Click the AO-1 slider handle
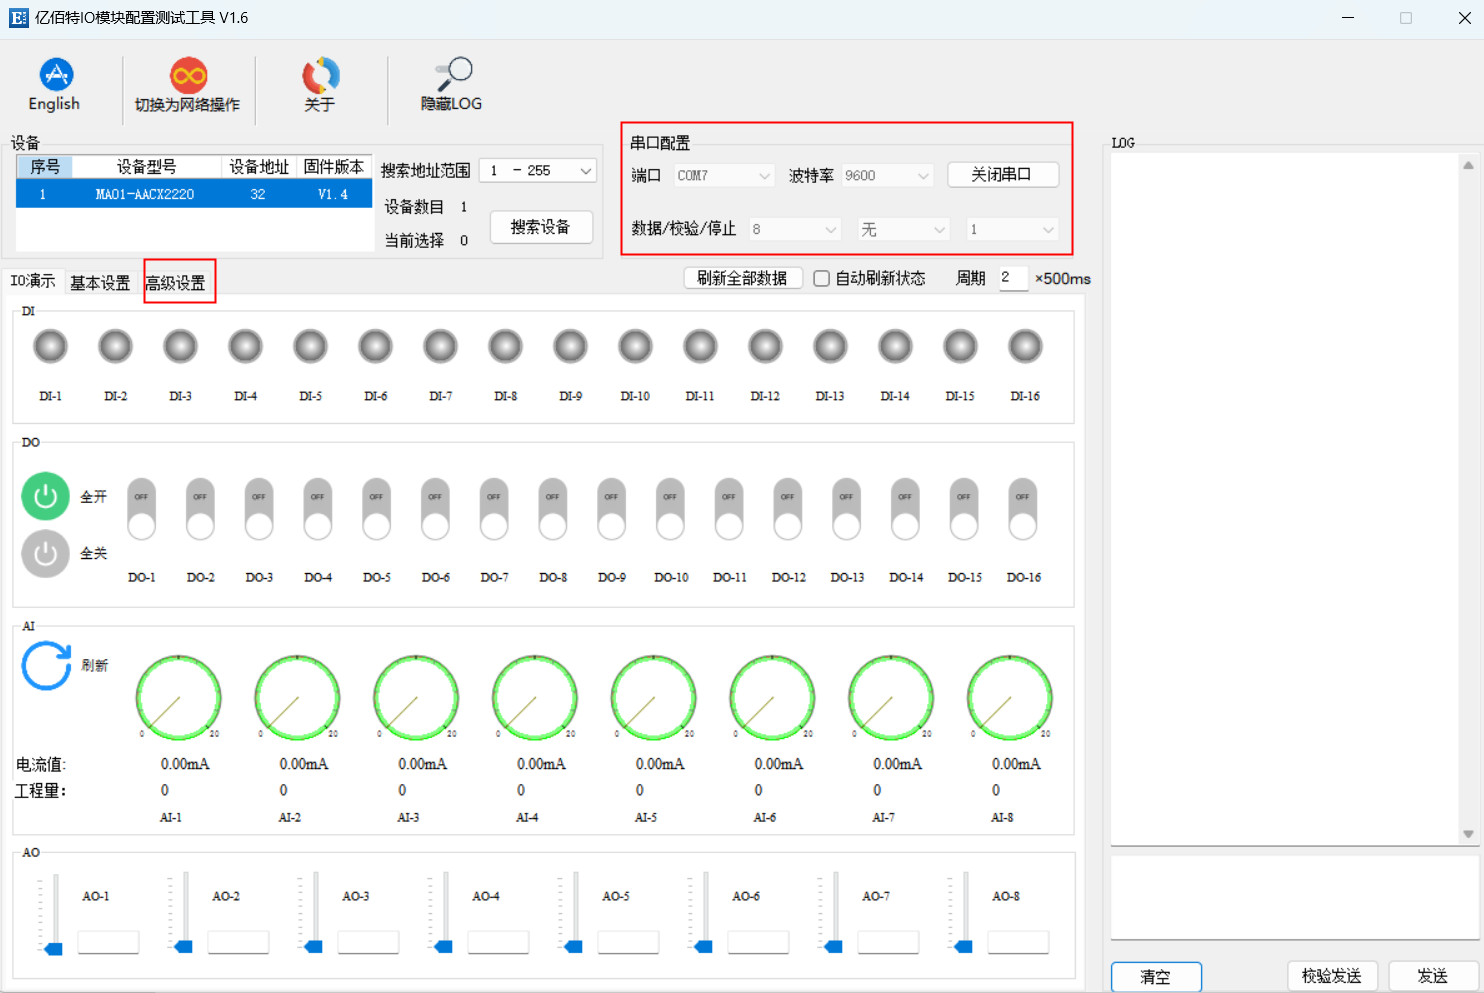The width and height of the screenshot is (1484, 993). (x=53, y=948)
